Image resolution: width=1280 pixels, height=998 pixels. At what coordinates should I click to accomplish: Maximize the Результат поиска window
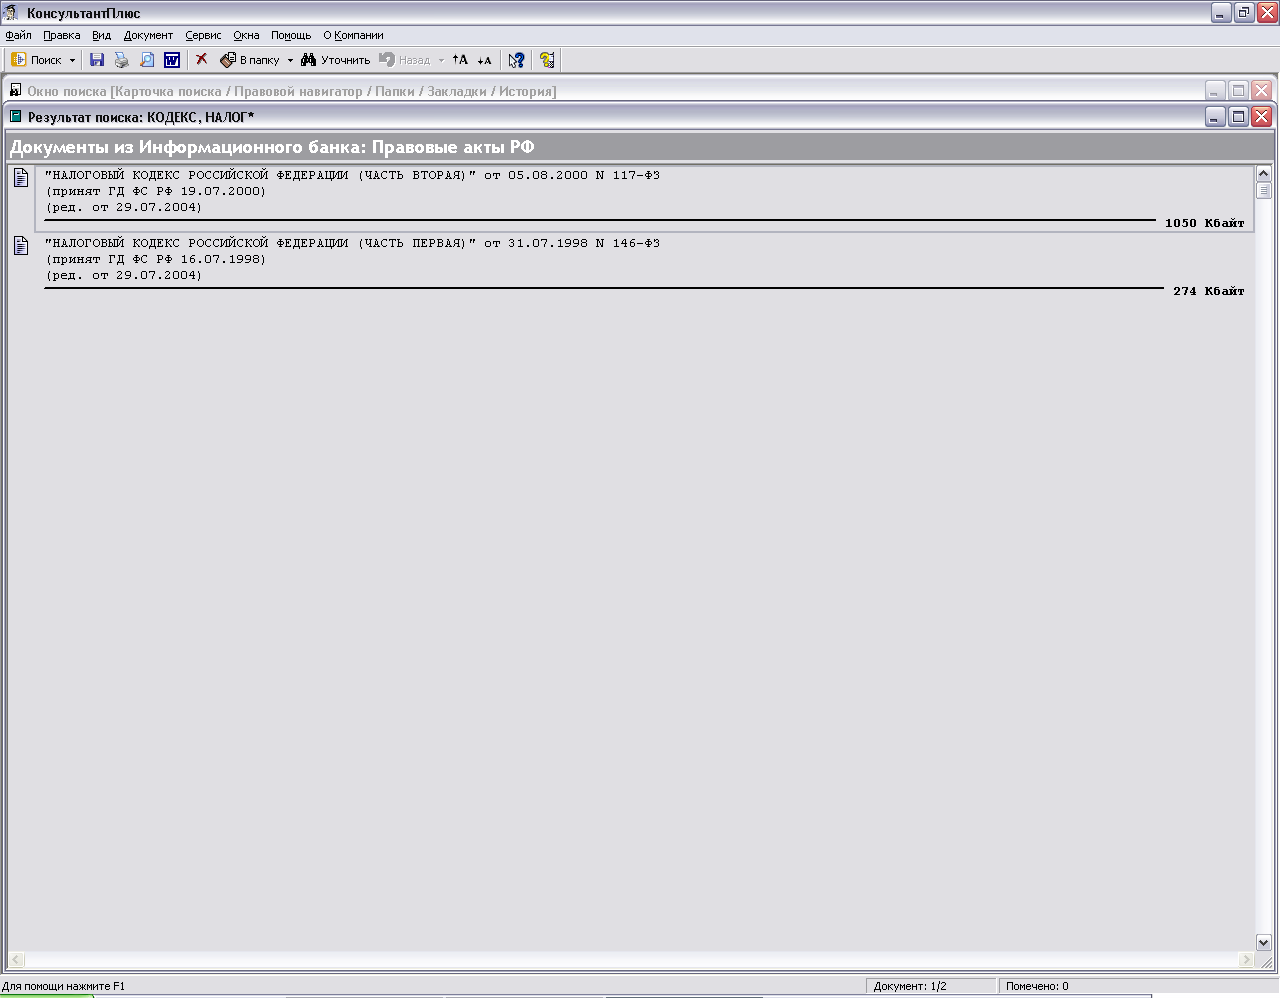(1238, 117)
